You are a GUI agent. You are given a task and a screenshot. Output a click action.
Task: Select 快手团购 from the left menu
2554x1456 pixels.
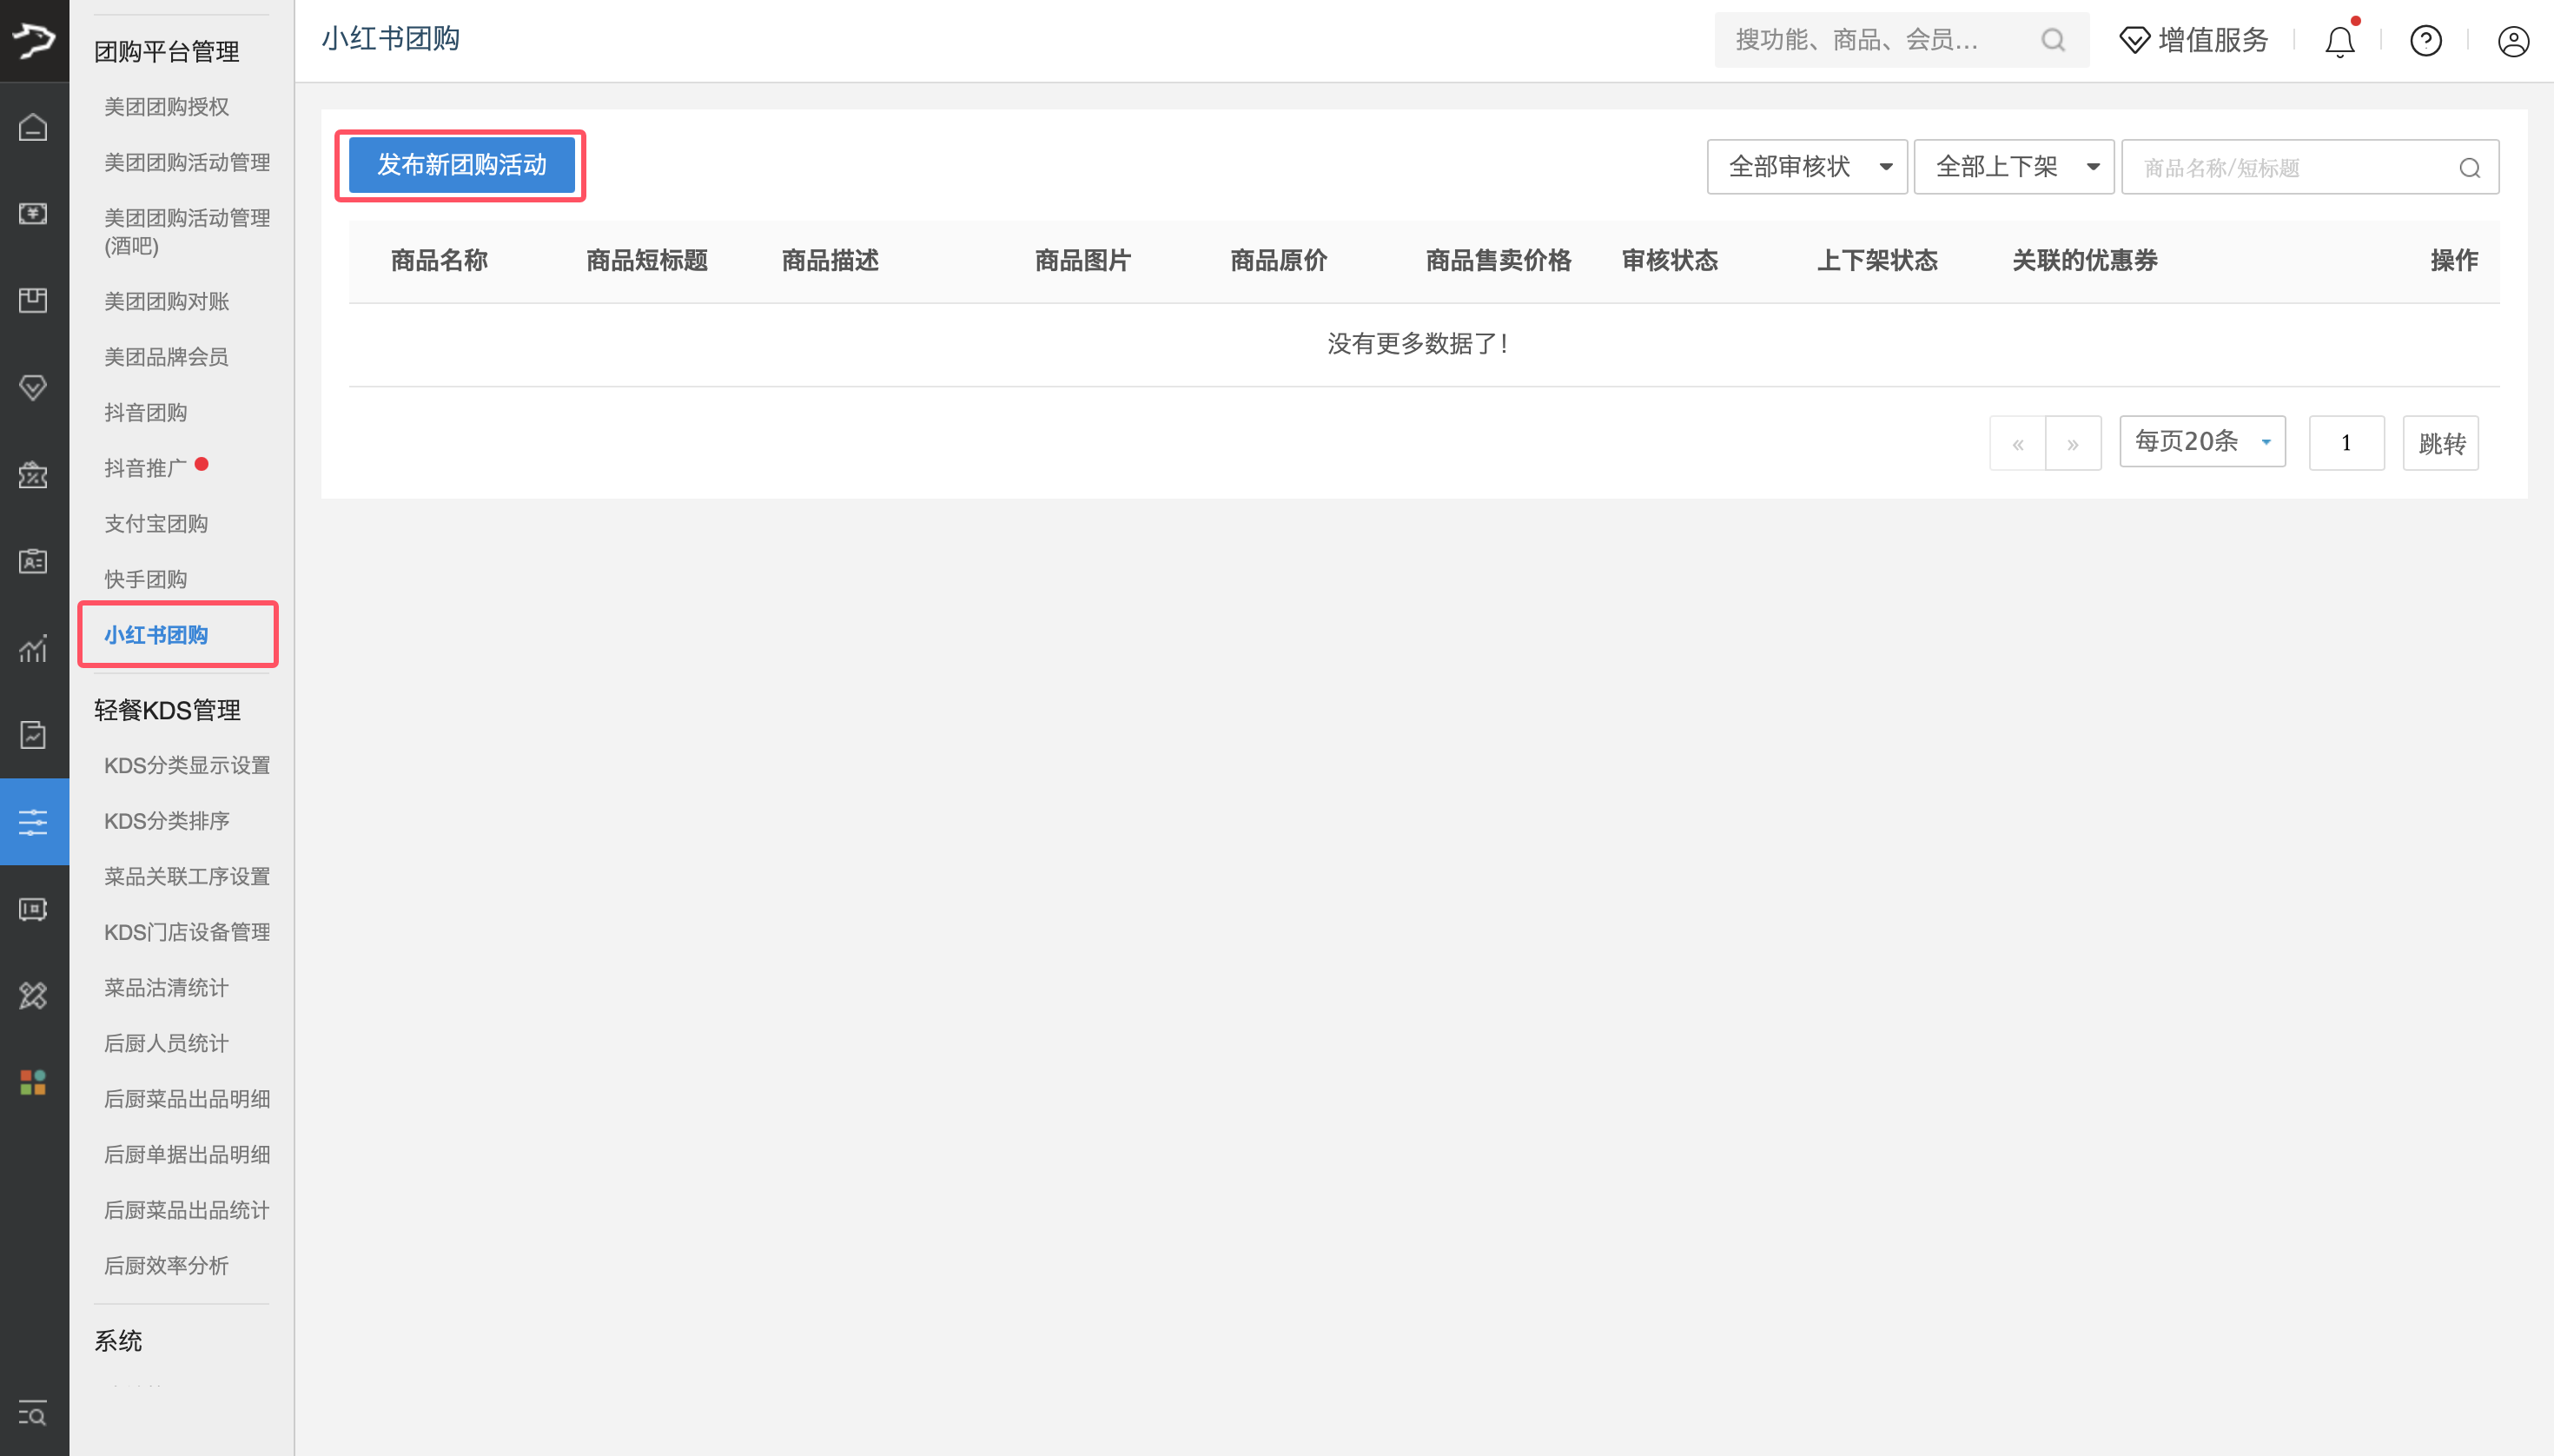click(145, 578)
